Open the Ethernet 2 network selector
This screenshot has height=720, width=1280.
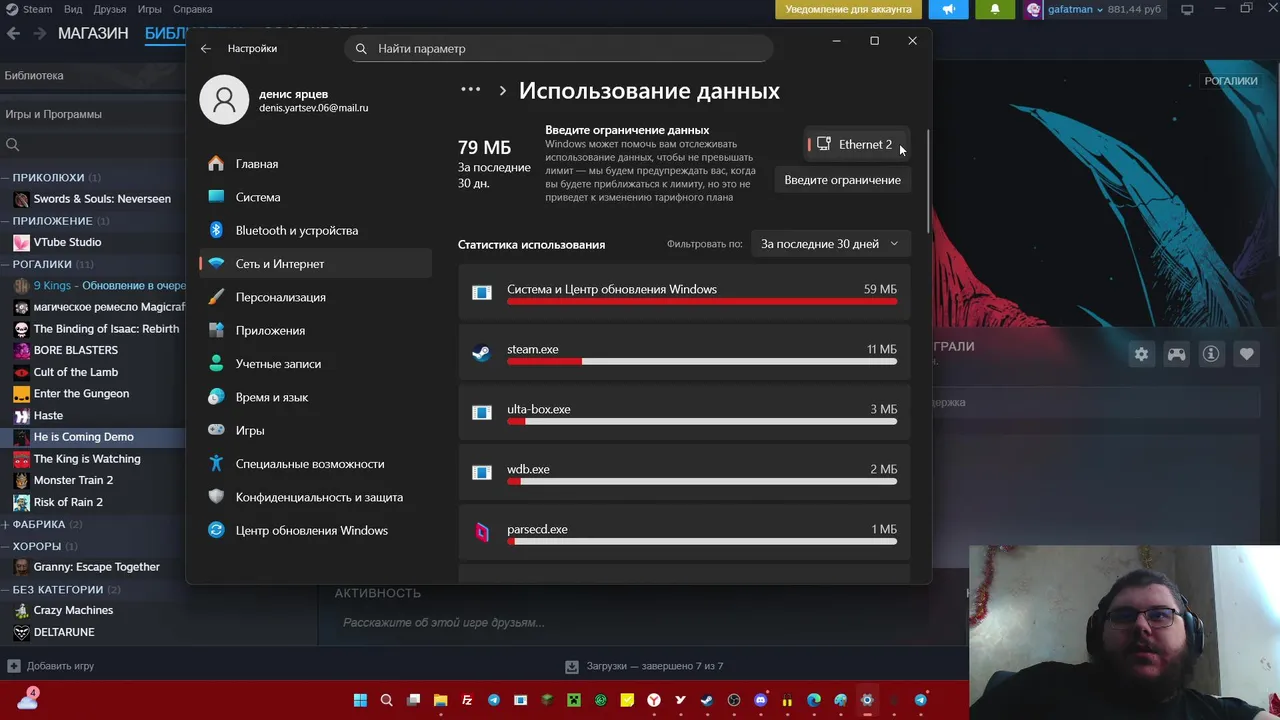856,144
